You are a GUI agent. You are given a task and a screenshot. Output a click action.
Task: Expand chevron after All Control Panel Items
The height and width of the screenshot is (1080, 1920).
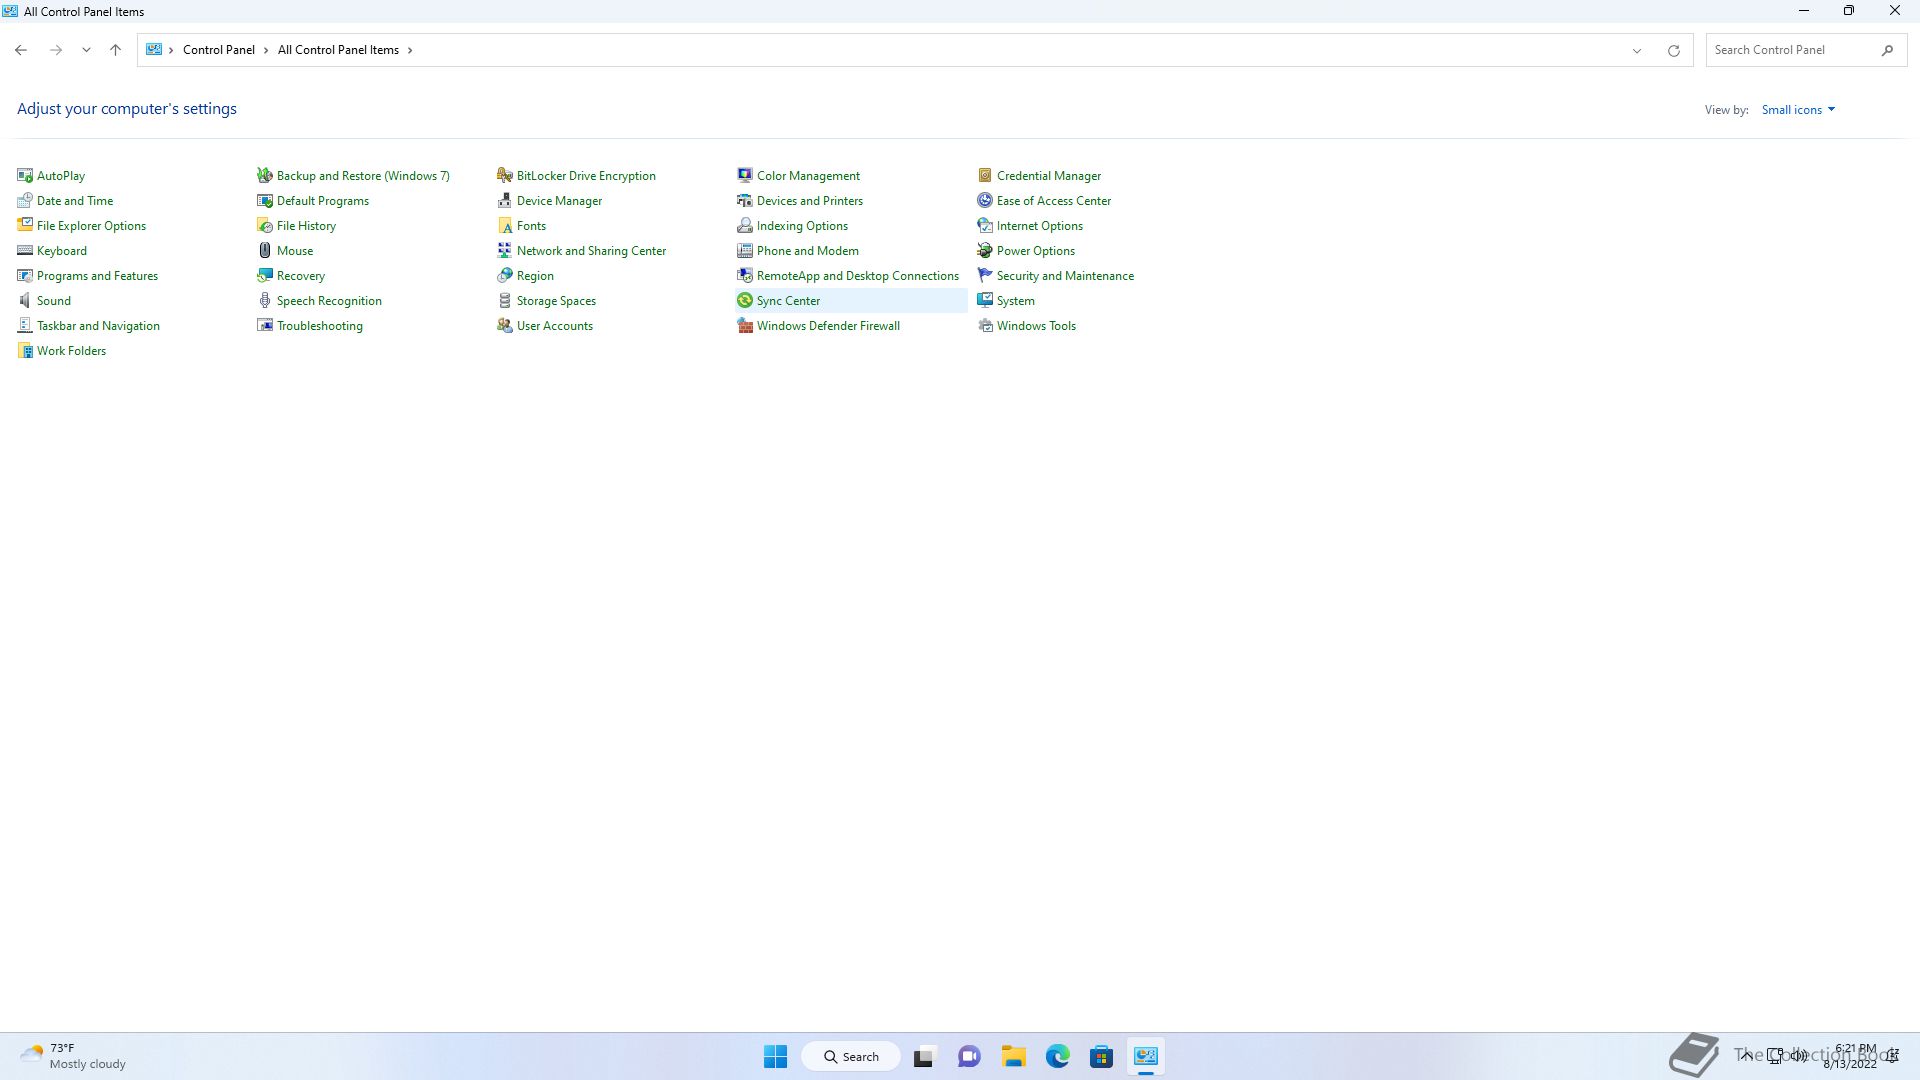coord(409,50)
